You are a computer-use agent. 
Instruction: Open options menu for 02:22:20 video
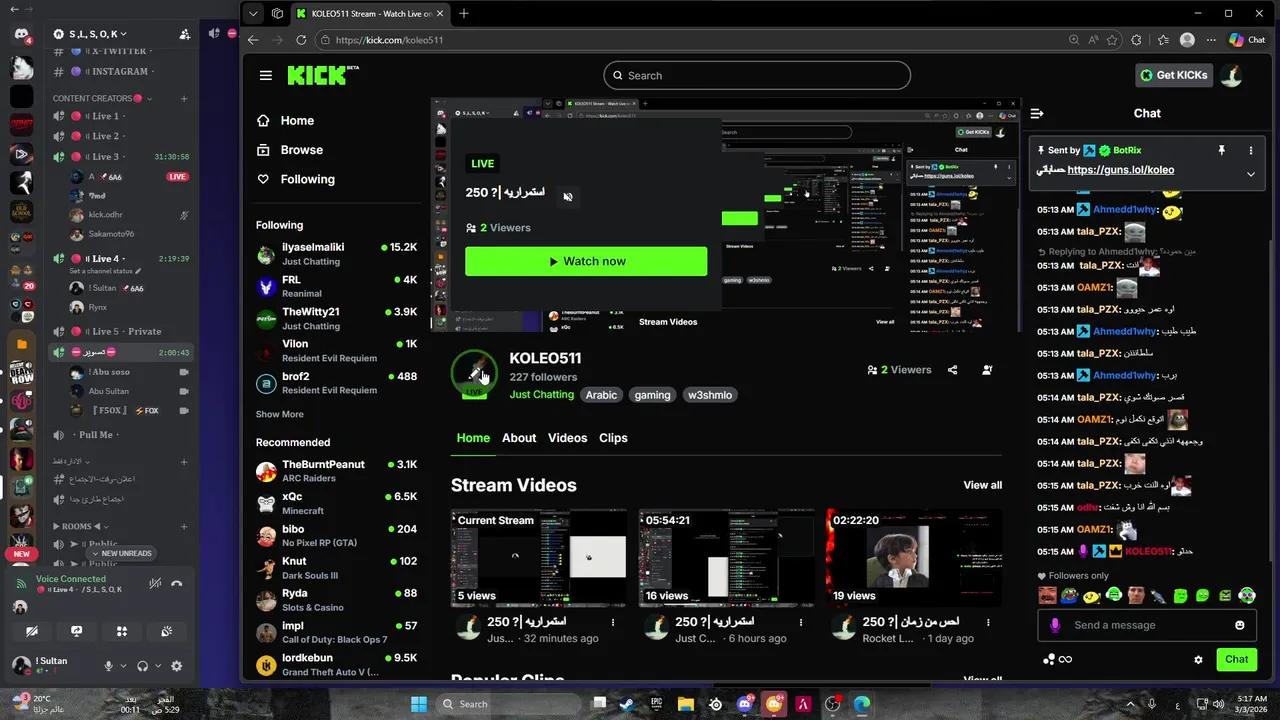pyautogui.click(x=988, y=622)
